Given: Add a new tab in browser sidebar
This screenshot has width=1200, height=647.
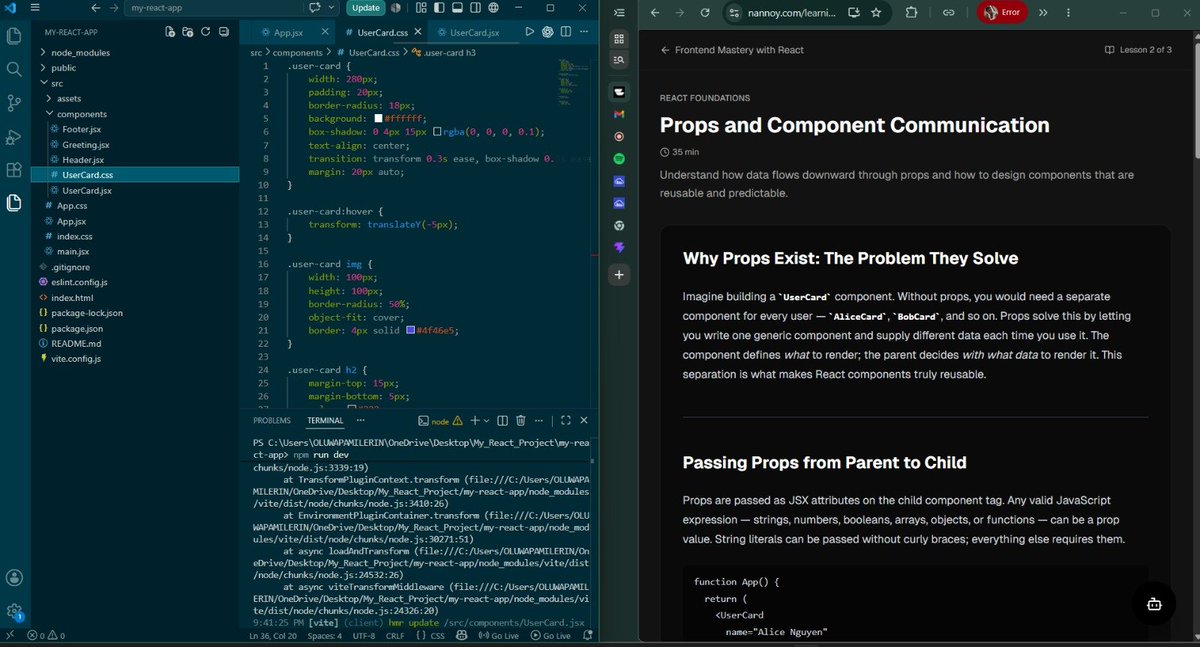Looking at the screenshot, I should pos(619,274).
